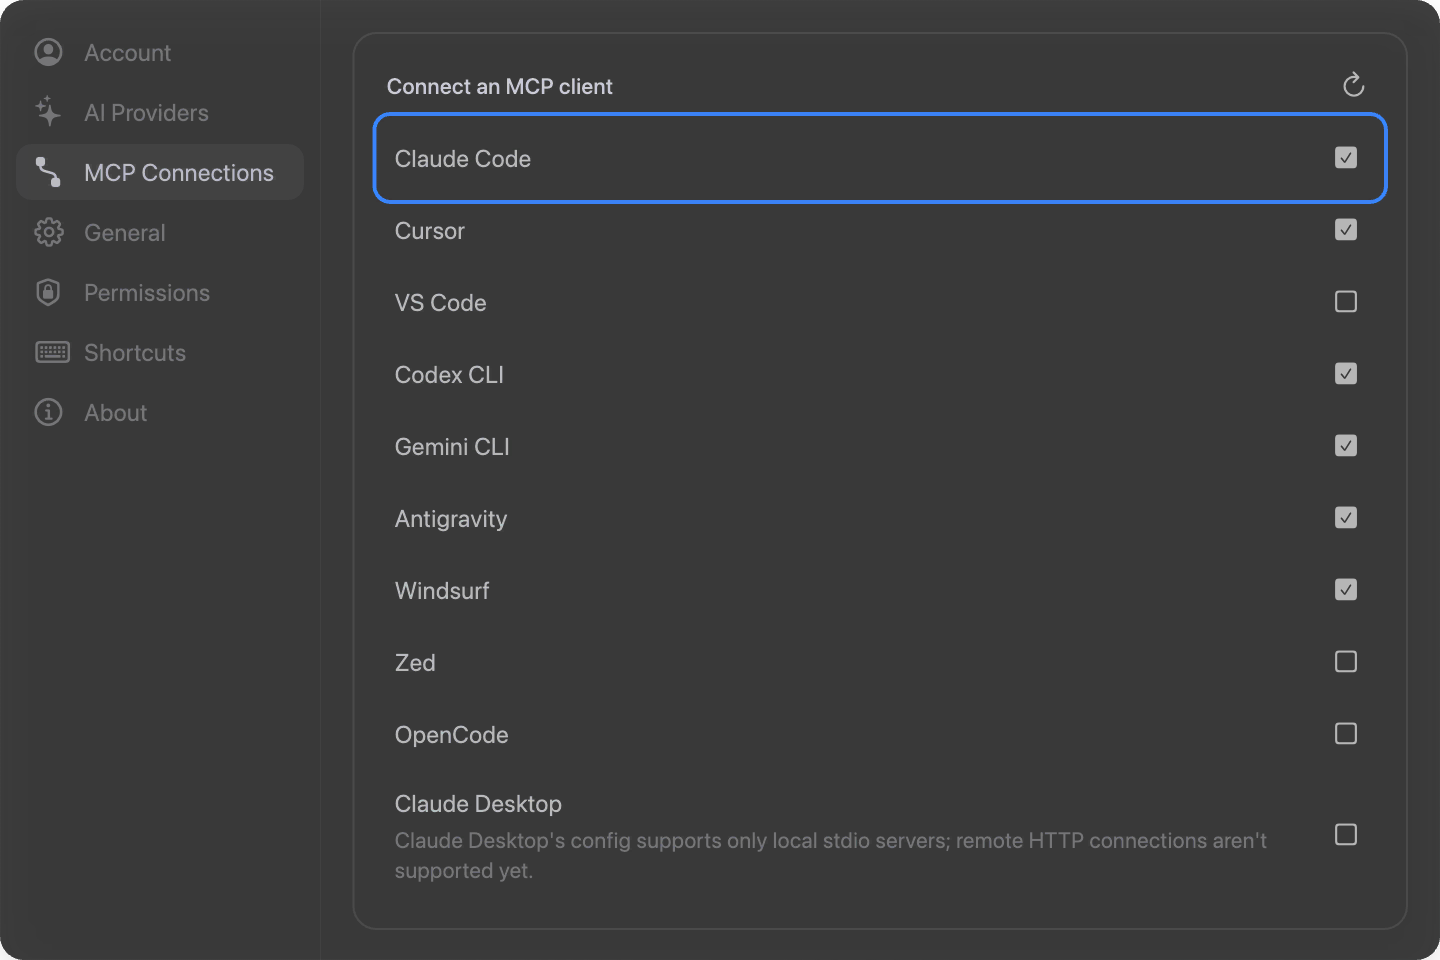
Task: Click the Zed client label
Action: (415, 663)
